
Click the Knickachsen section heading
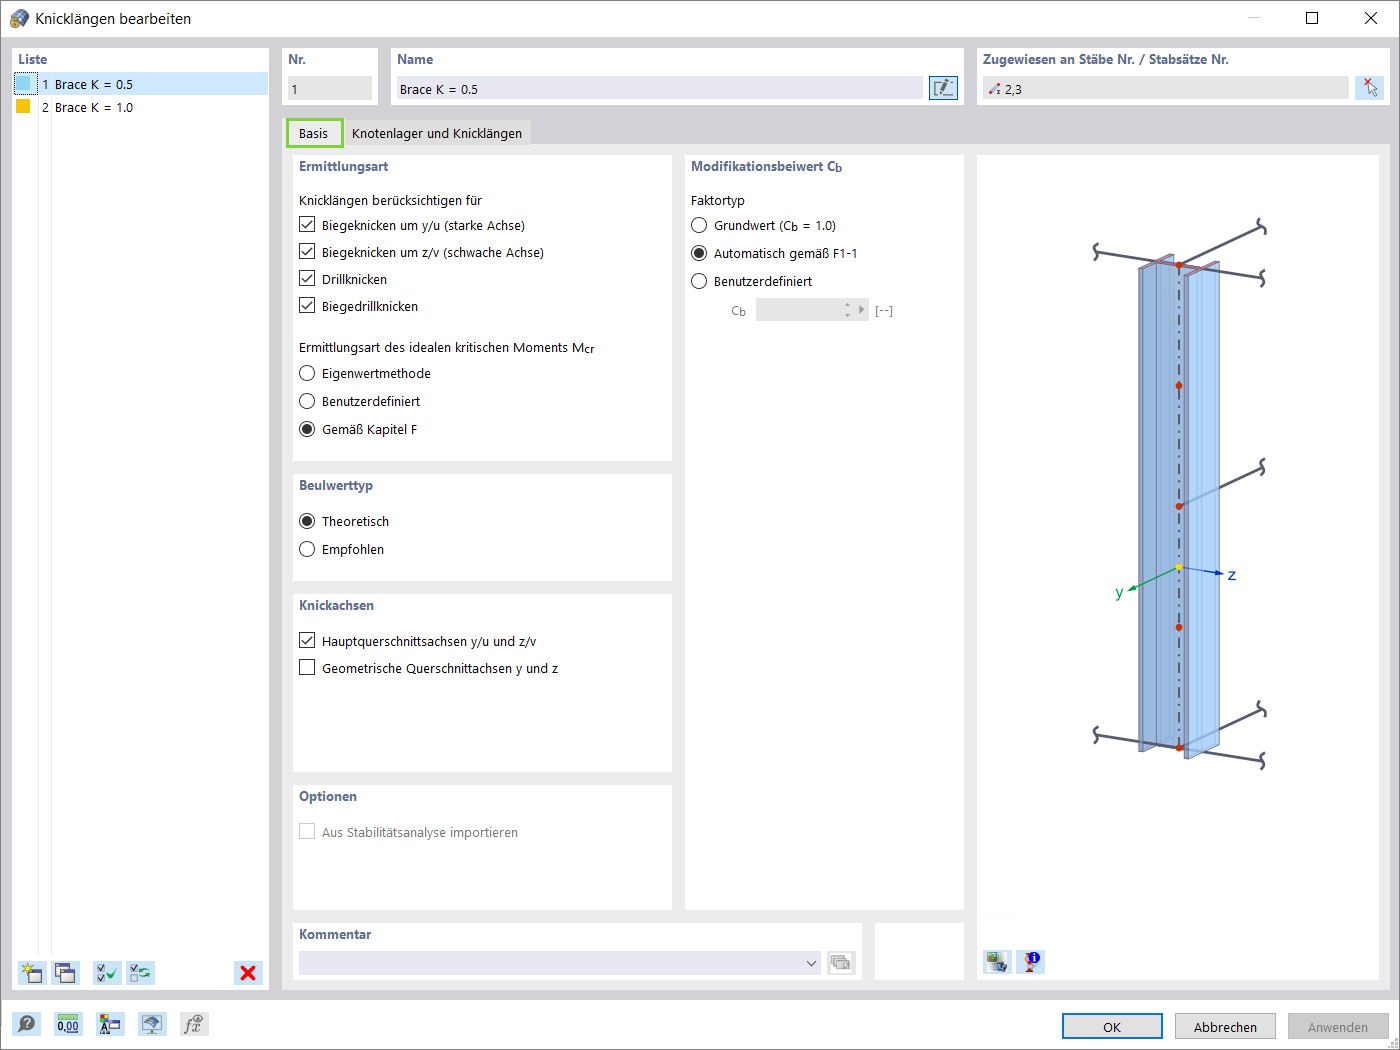pyautogui.click(x=336, y=605)
